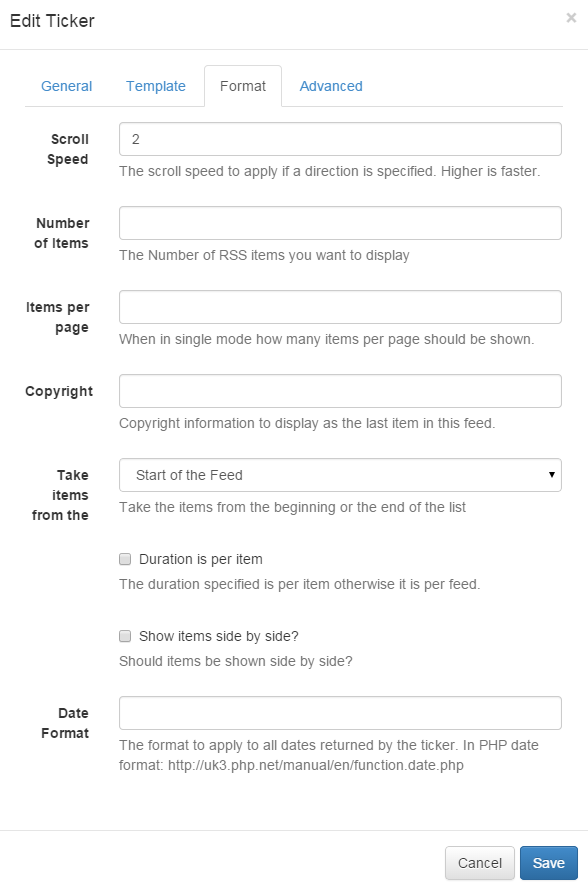Viewport: 588px width, 889px height.
Task: Open the Take items from the dropdown
Action: (340, 475)
